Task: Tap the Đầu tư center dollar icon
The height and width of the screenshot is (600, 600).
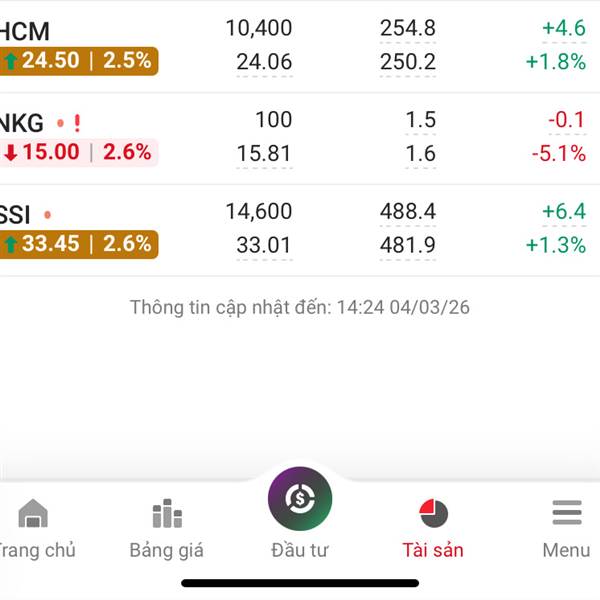Action: point(300,498)
